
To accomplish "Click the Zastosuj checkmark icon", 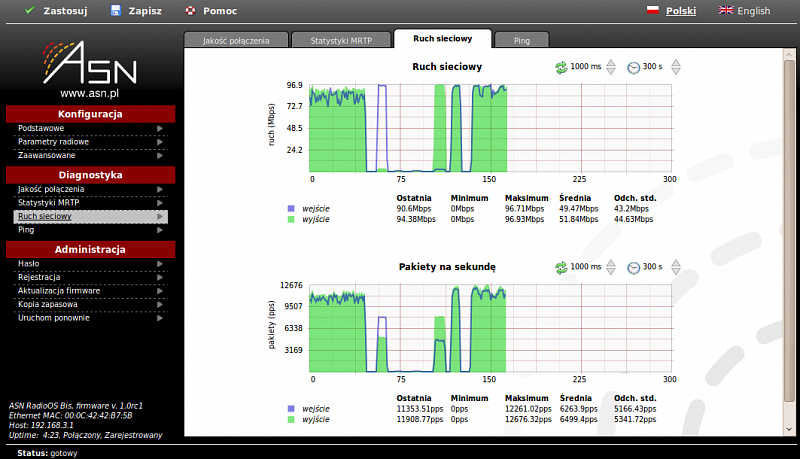I will click(x=30, y=10).
